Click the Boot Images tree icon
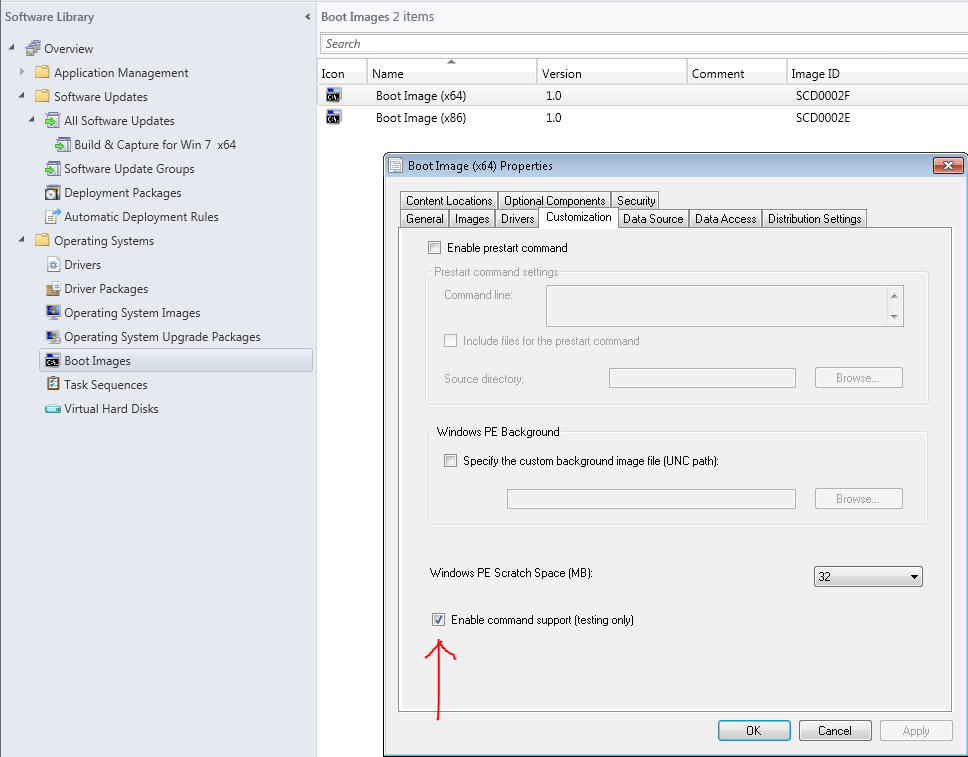Screen dimensions: 968x757 click(52, 361)
